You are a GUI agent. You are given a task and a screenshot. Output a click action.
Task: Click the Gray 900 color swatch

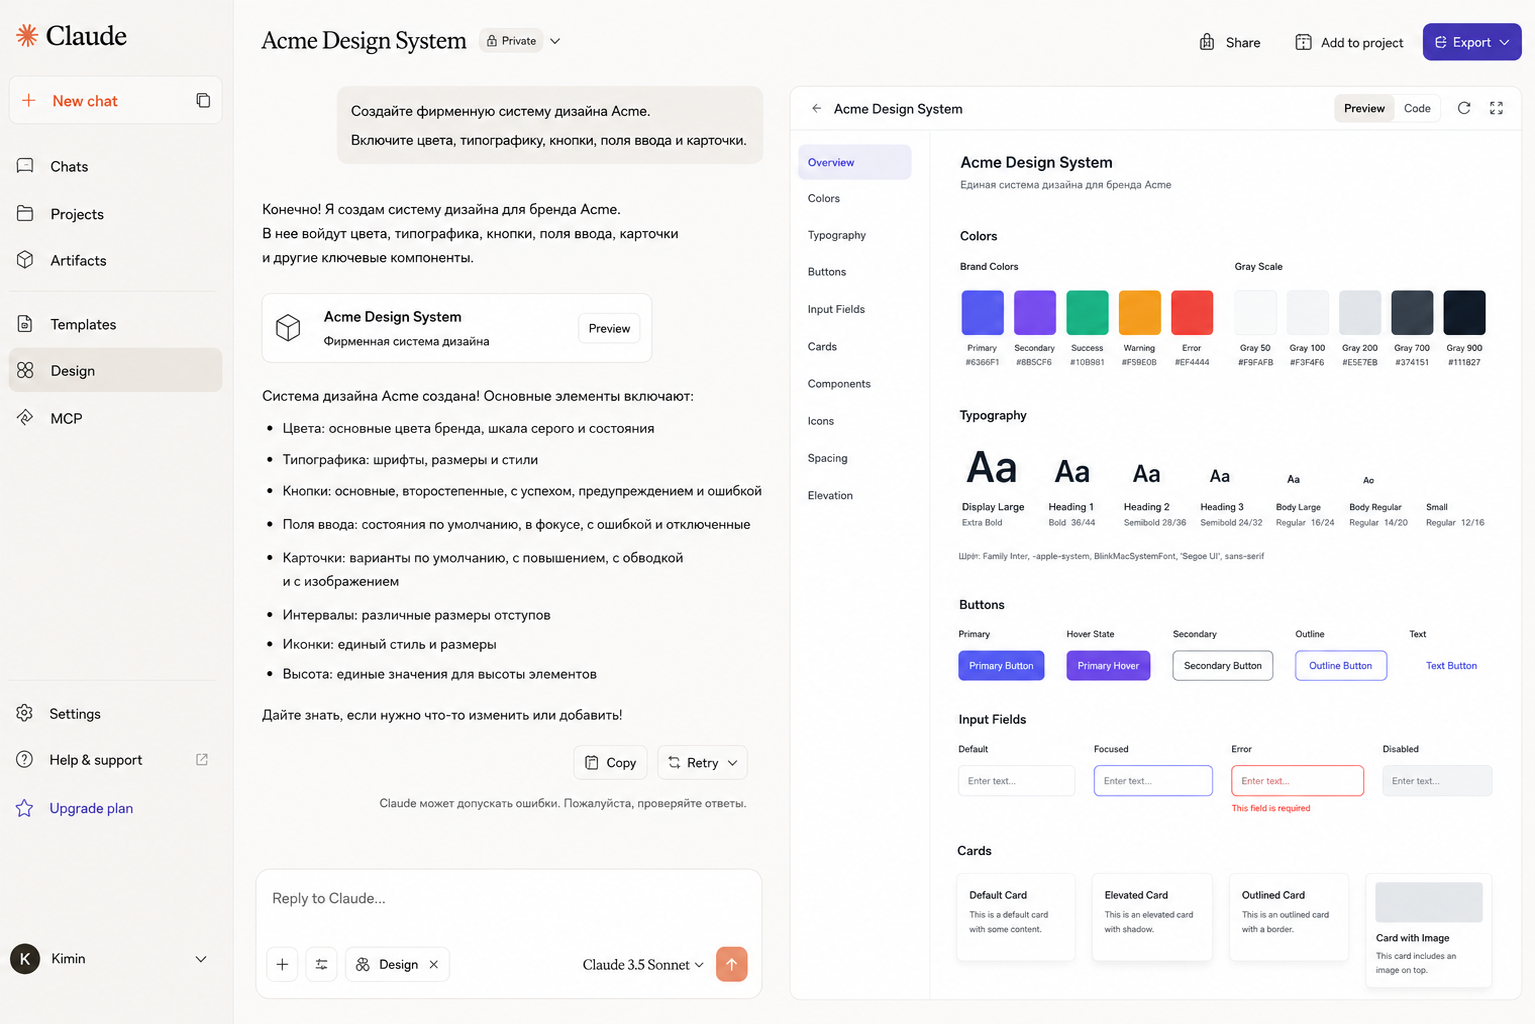pyautogui.click(x=1464, y=312)
